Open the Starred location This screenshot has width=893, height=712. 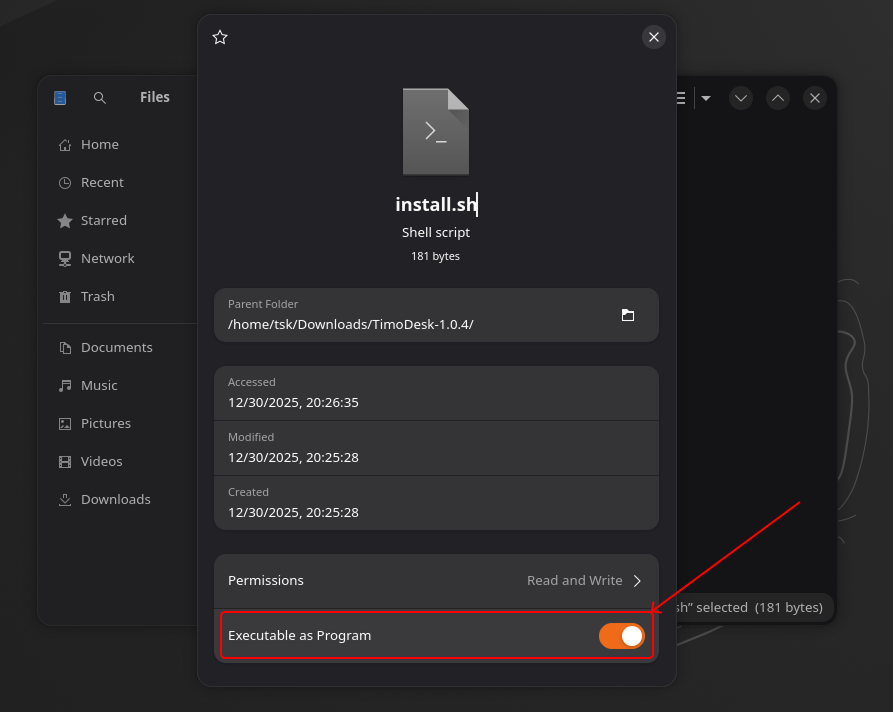click(104, 220)
